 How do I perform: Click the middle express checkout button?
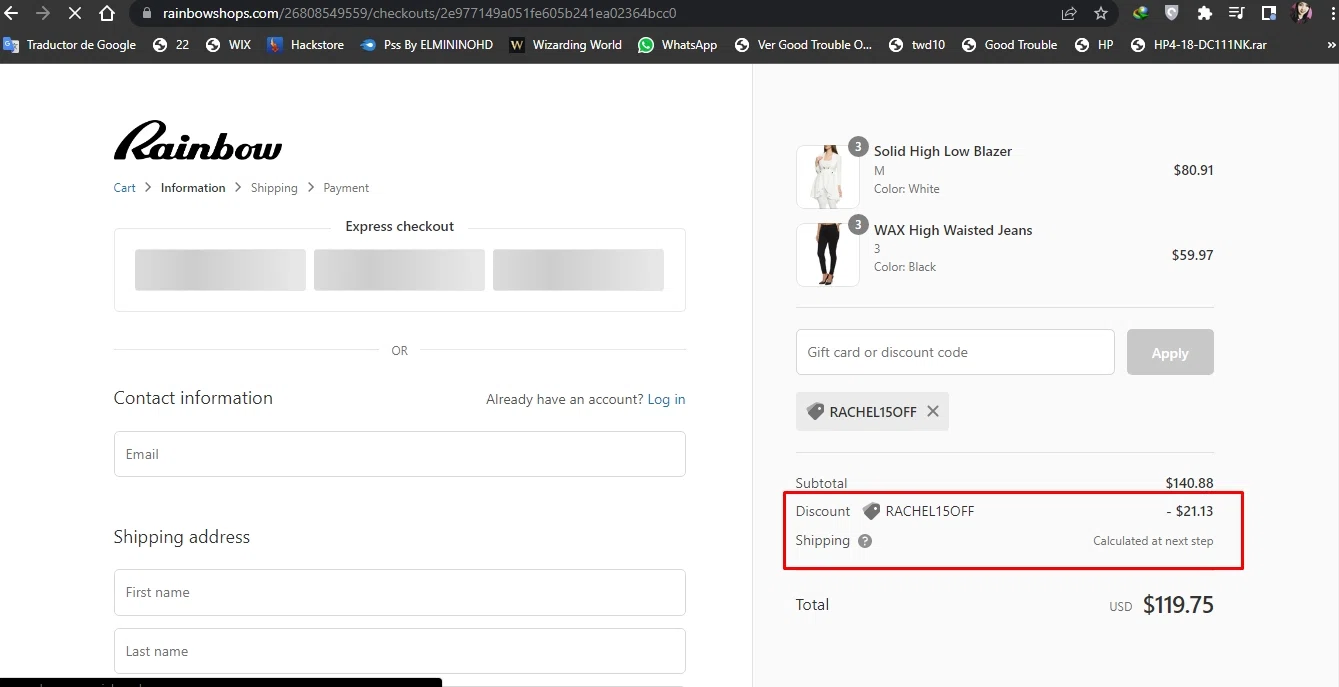point(399,270)
